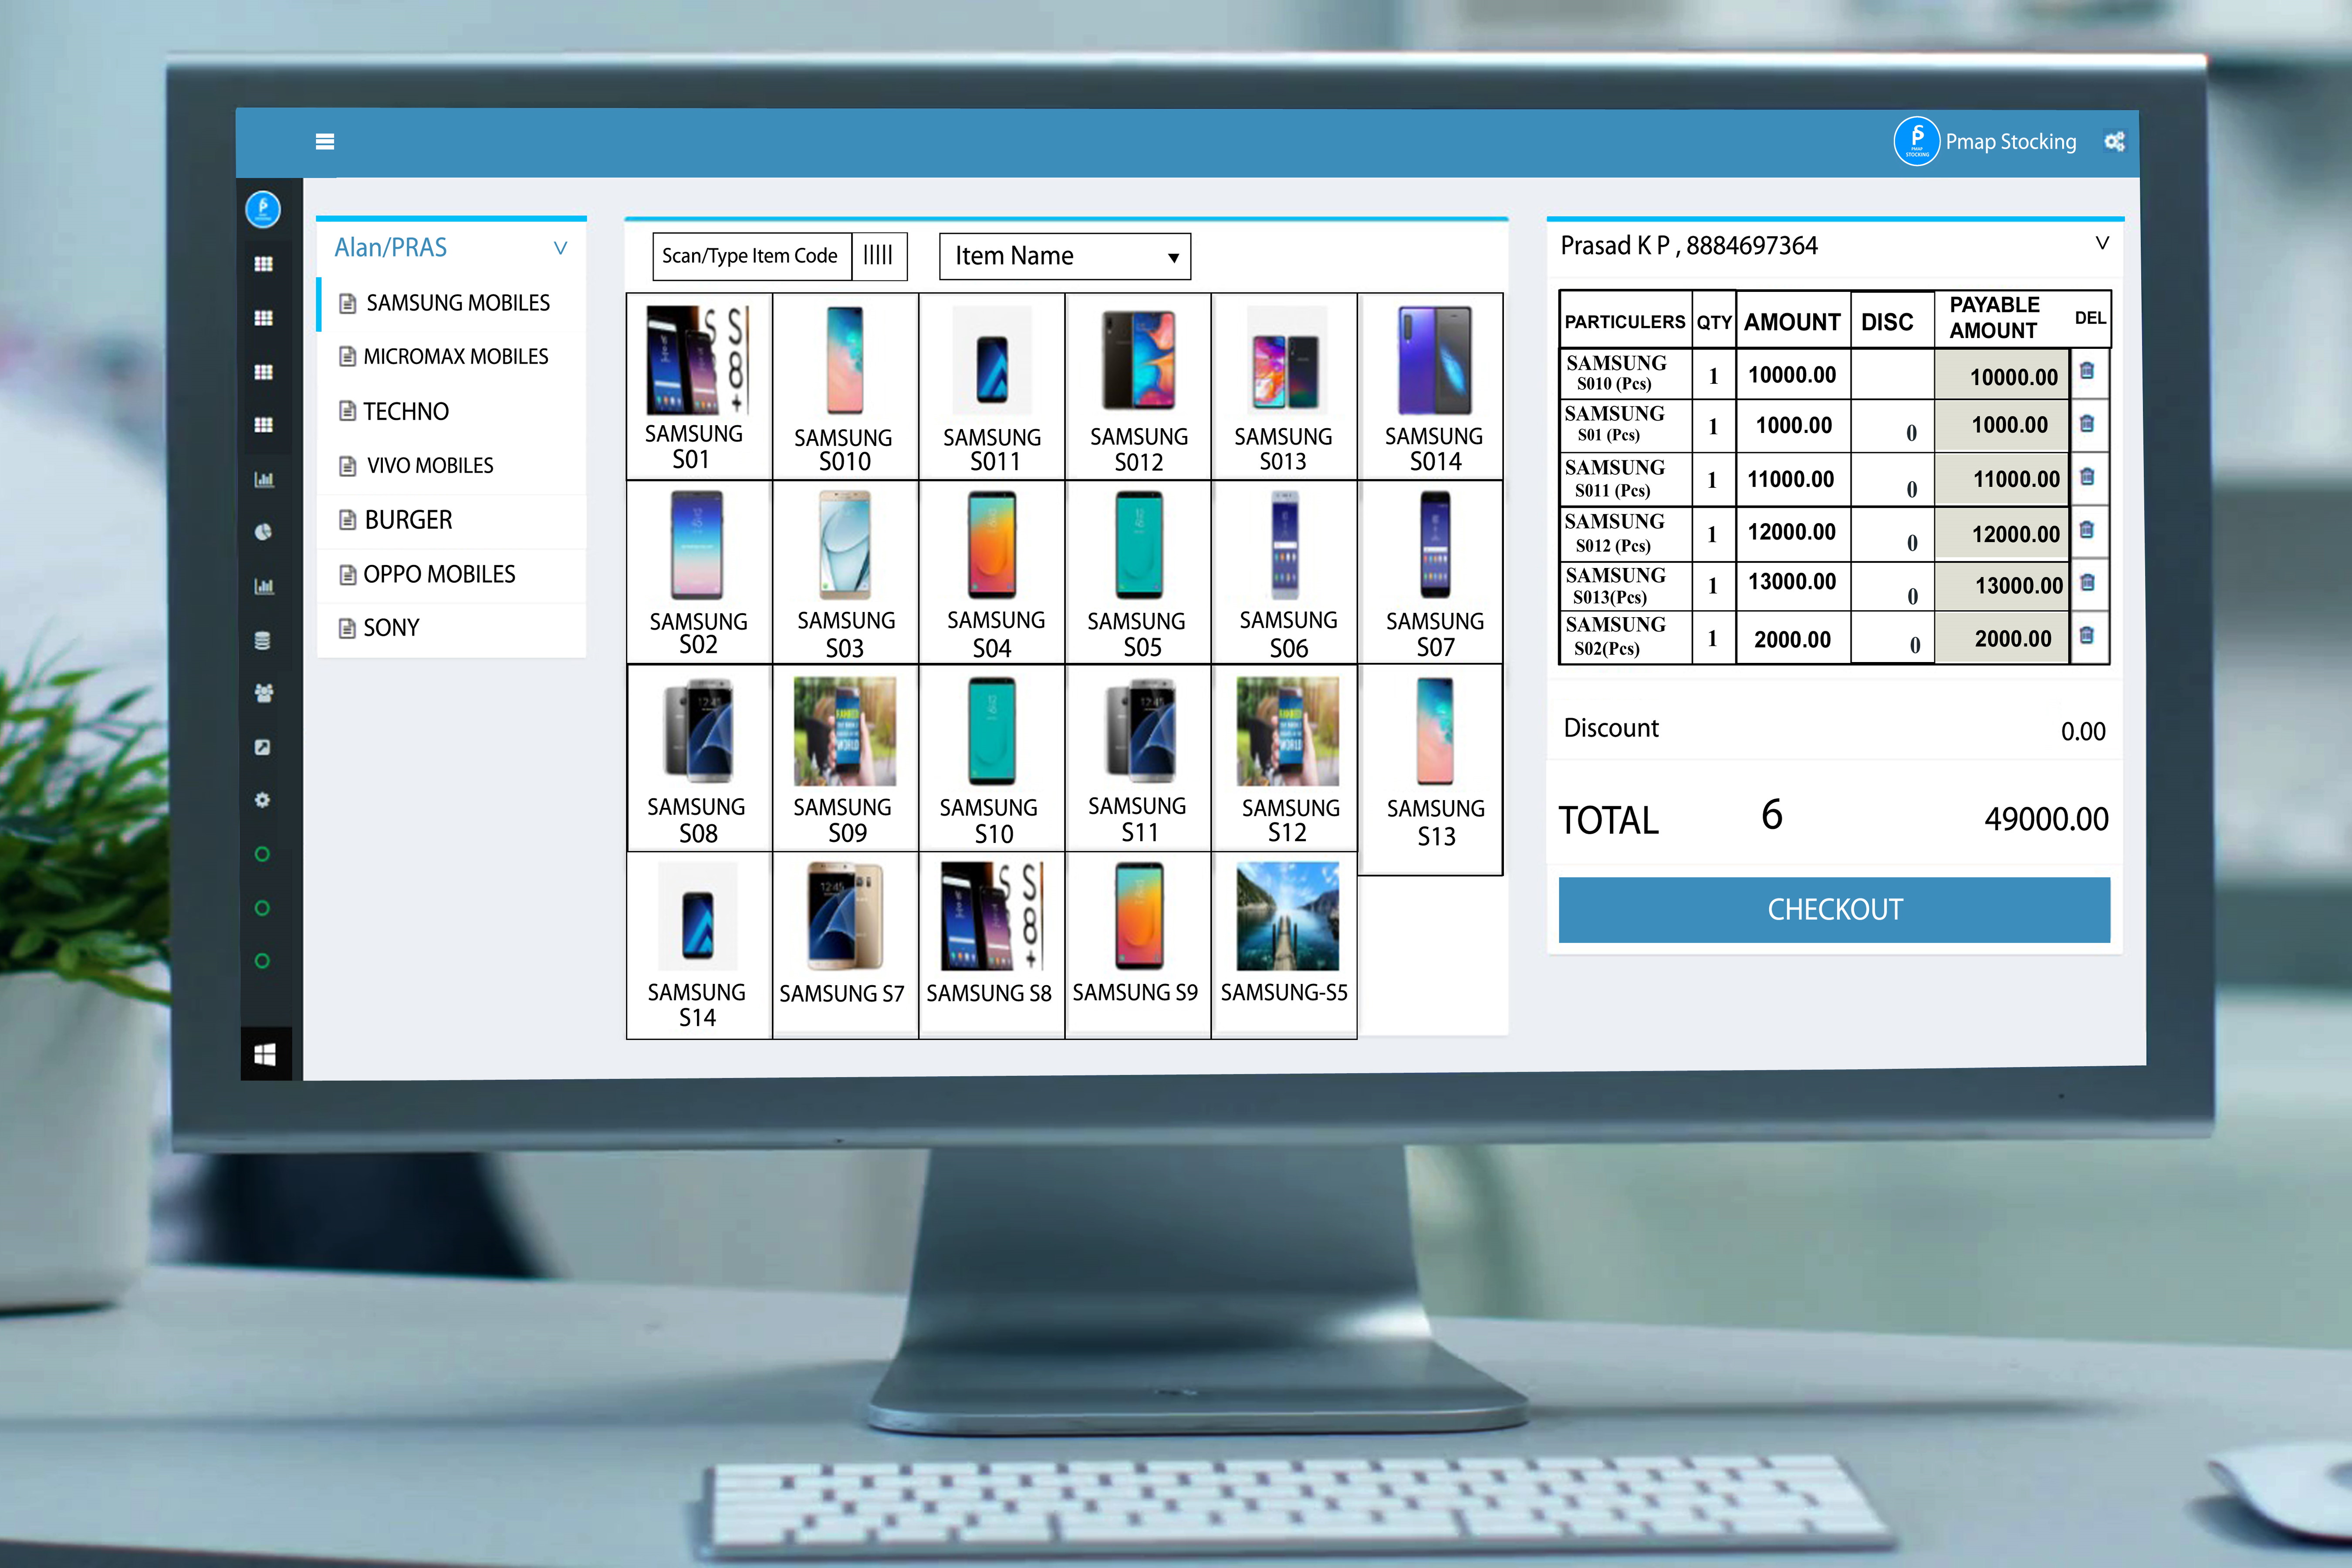Delete SAMSUNG S010 row with trash icon
This screenshot has height=1568, width=2352.
(2087, 371)
